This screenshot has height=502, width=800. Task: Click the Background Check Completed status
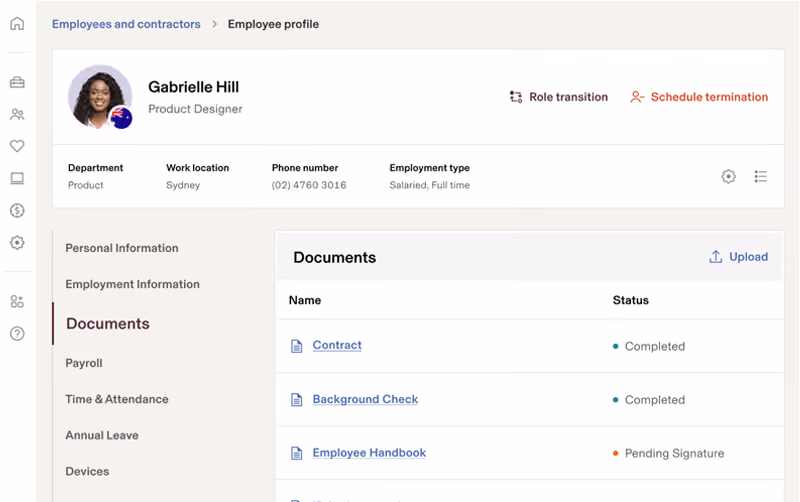tap(649, 400)
